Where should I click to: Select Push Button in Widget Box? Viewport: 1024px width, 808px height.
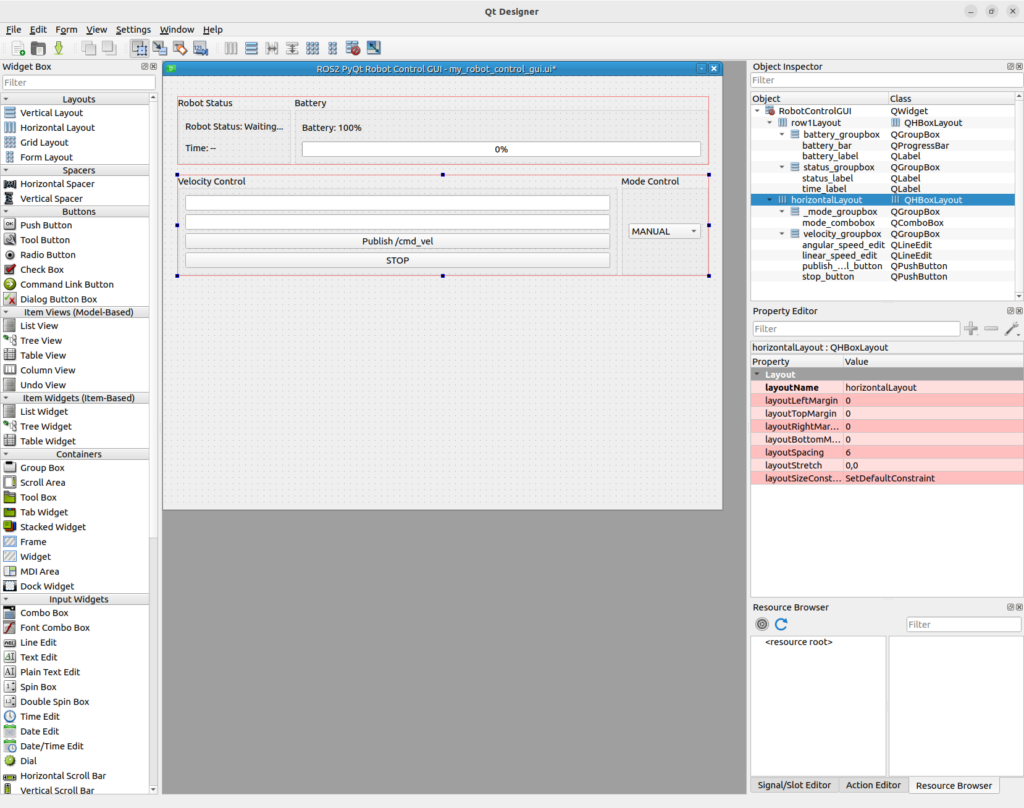(46, 225)
